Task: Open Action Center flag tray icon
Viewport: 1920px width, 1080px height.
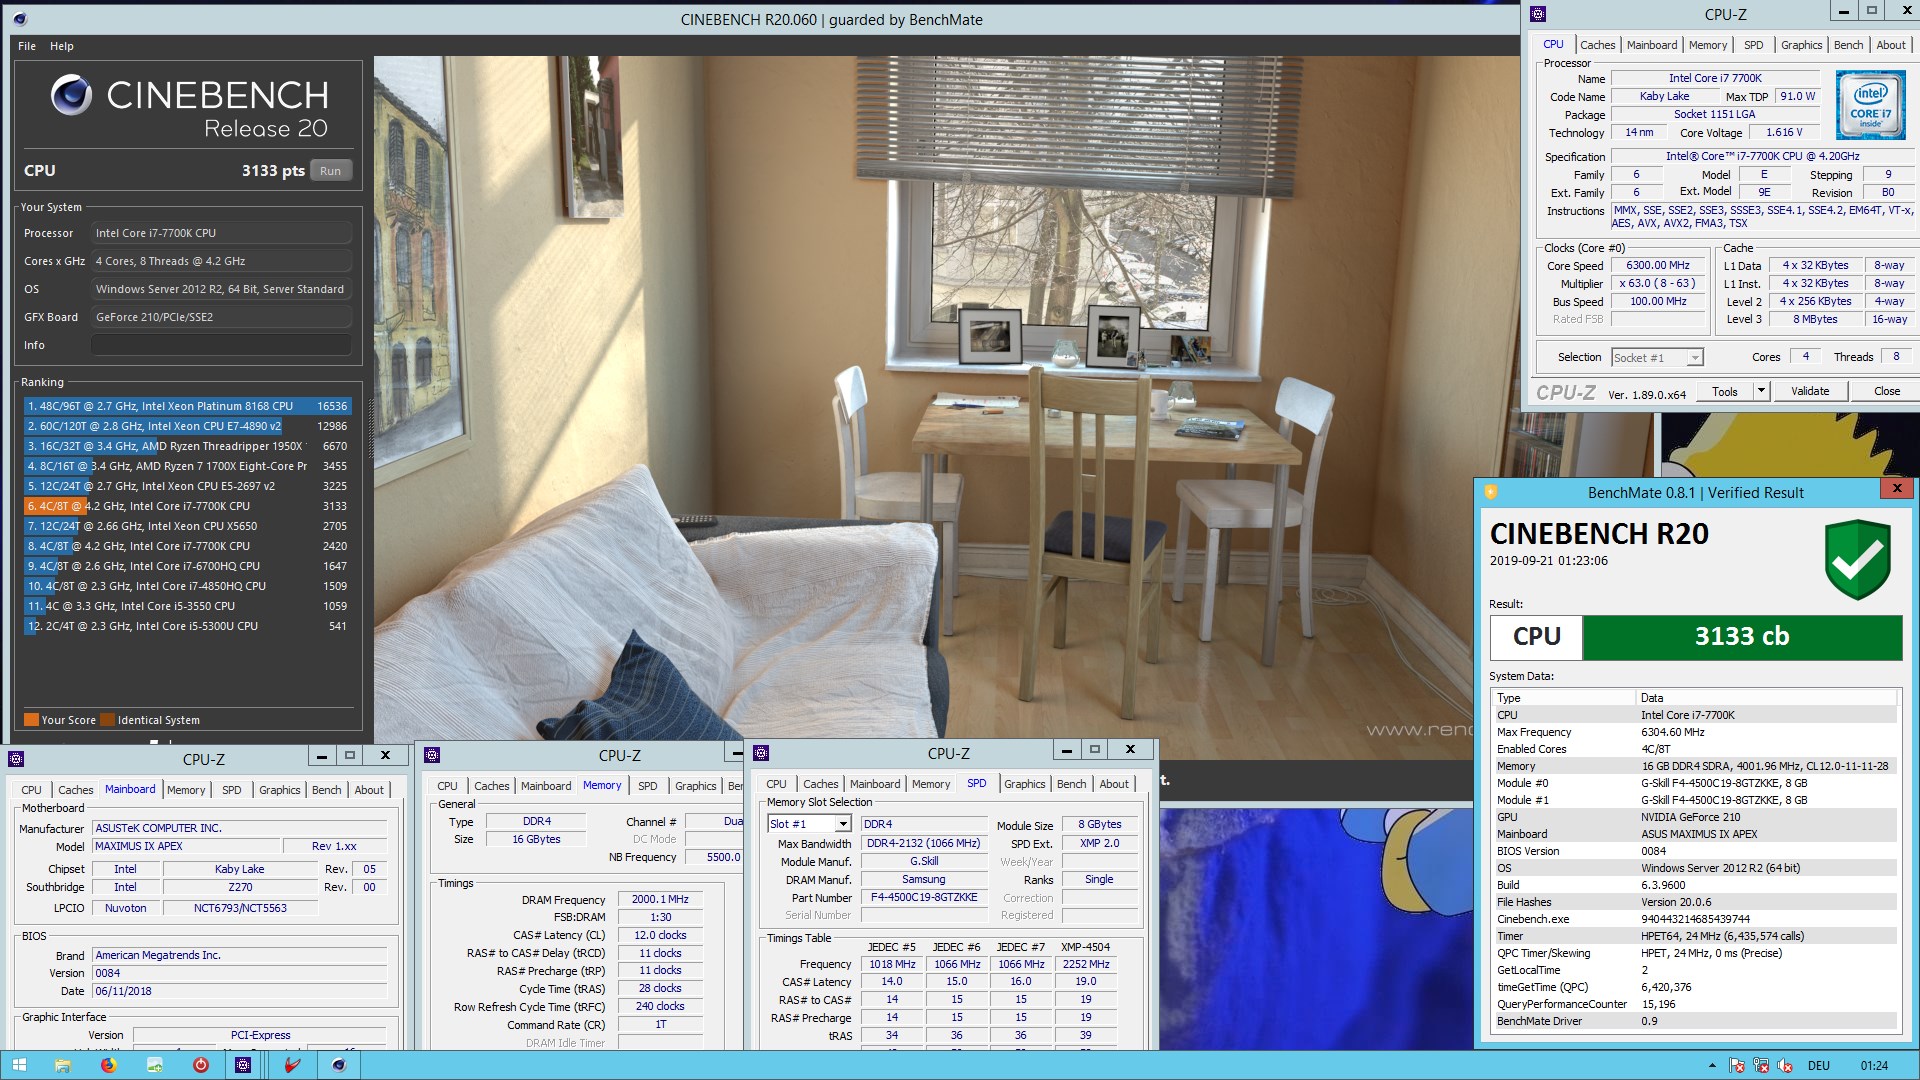Action: [x=1737, y=1066]
